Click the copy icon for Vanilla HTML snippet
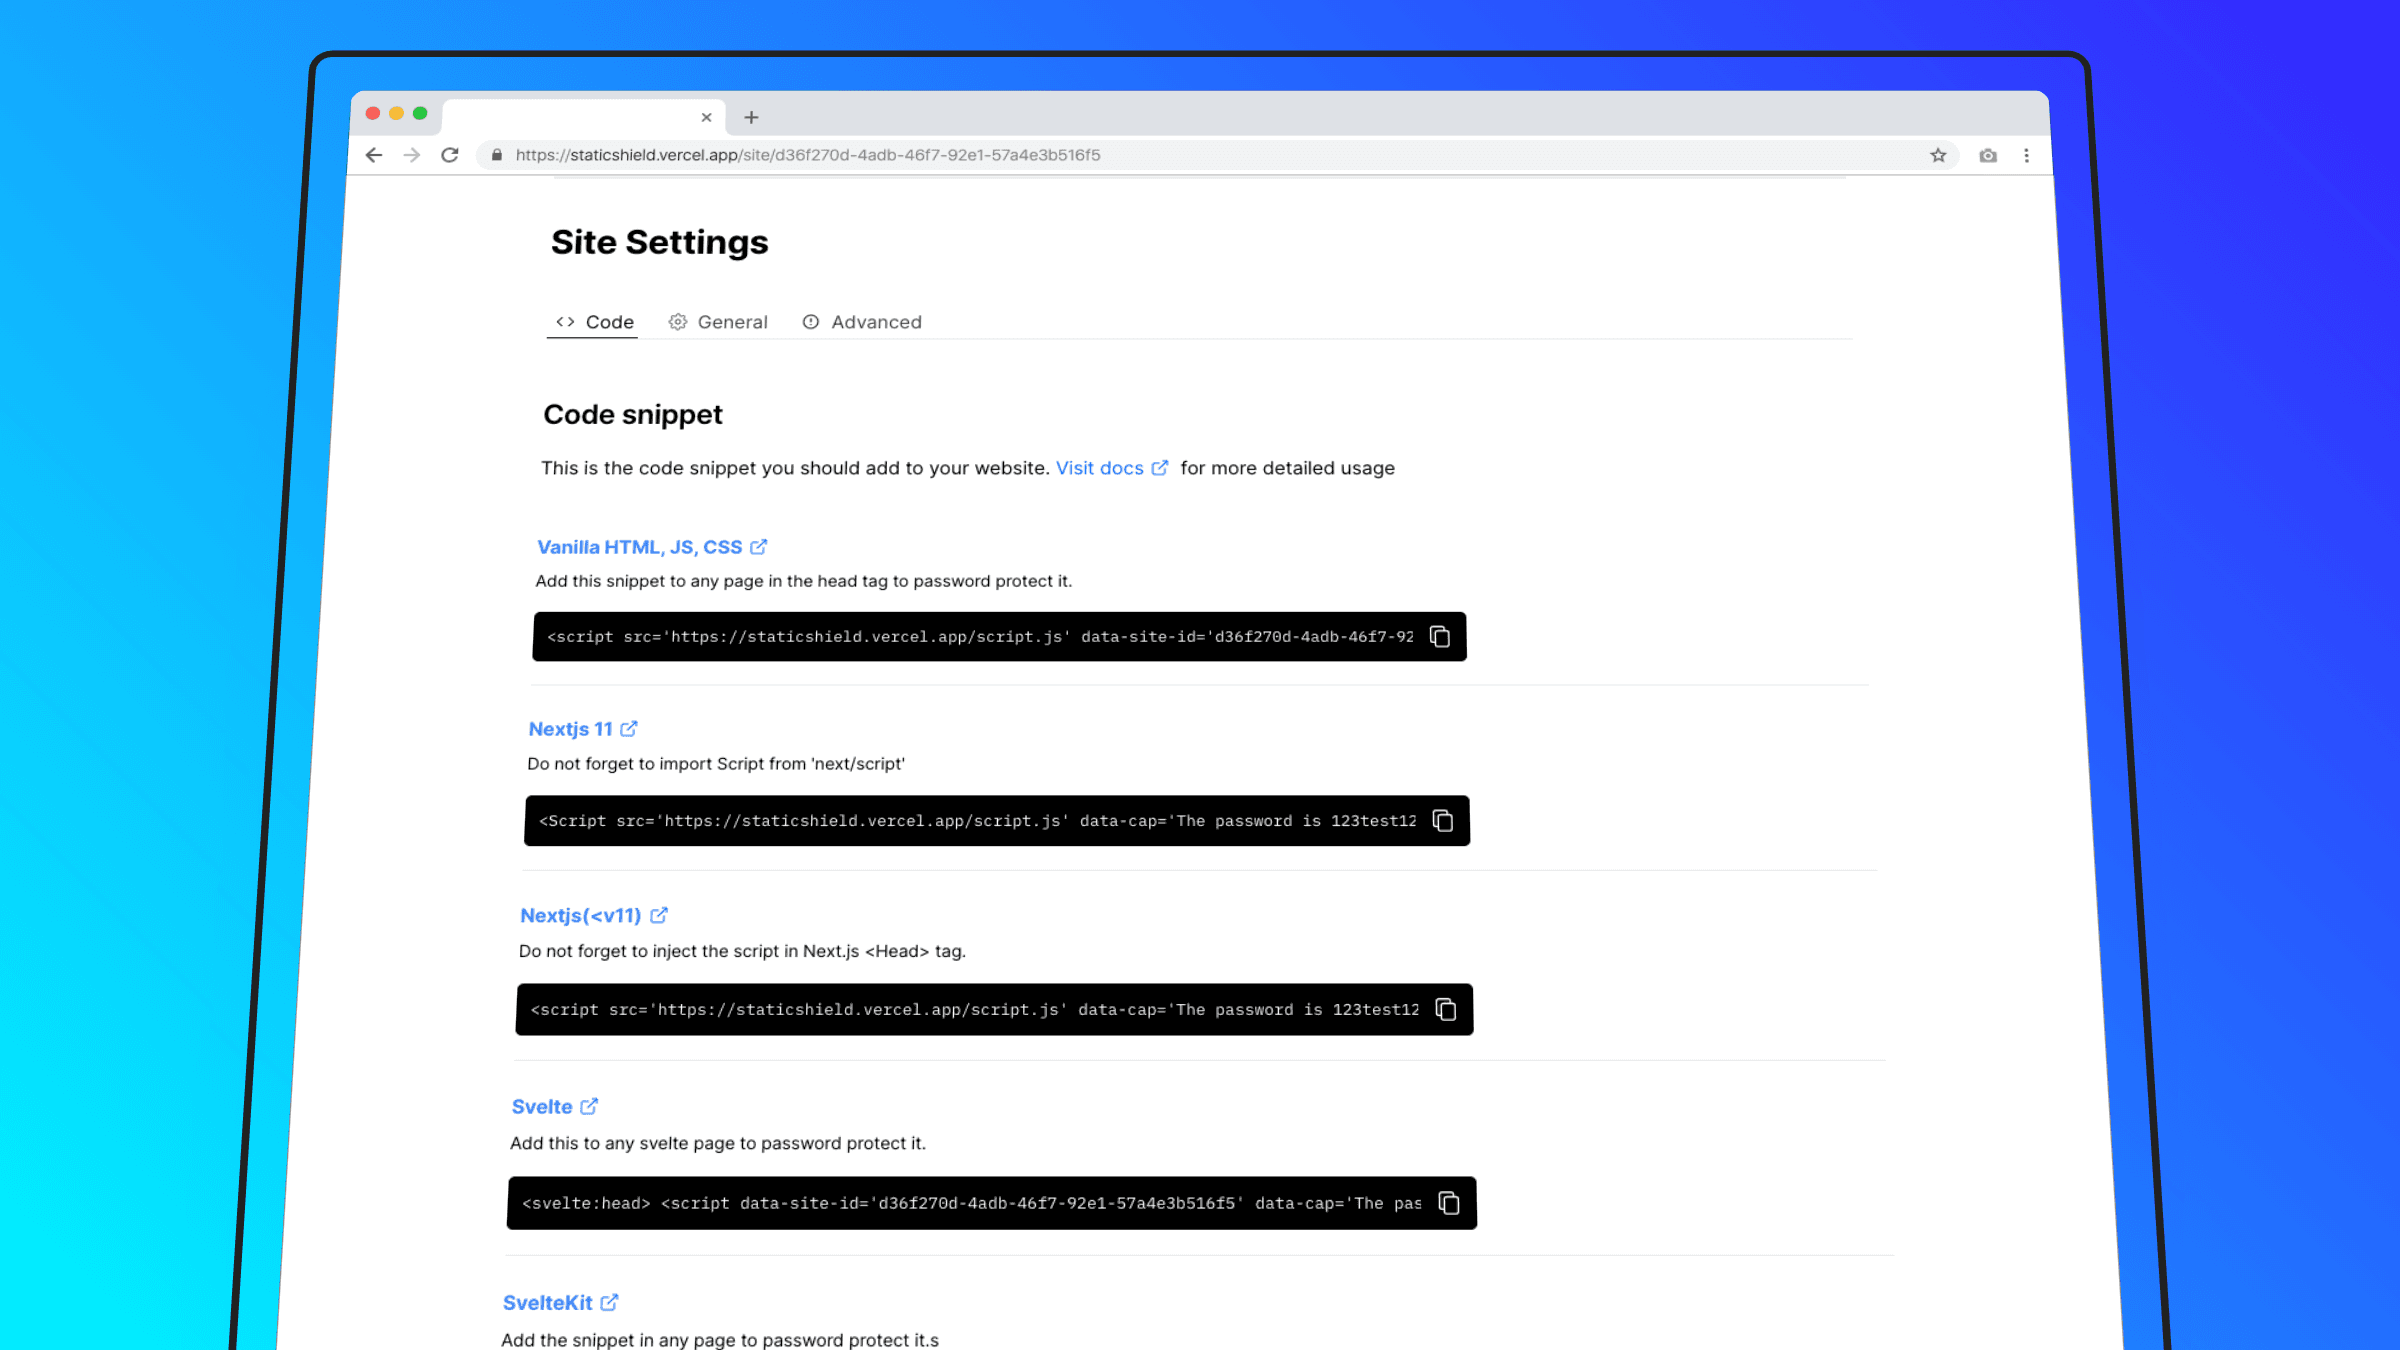Screen dimensions: 2400x1350 1441,636
